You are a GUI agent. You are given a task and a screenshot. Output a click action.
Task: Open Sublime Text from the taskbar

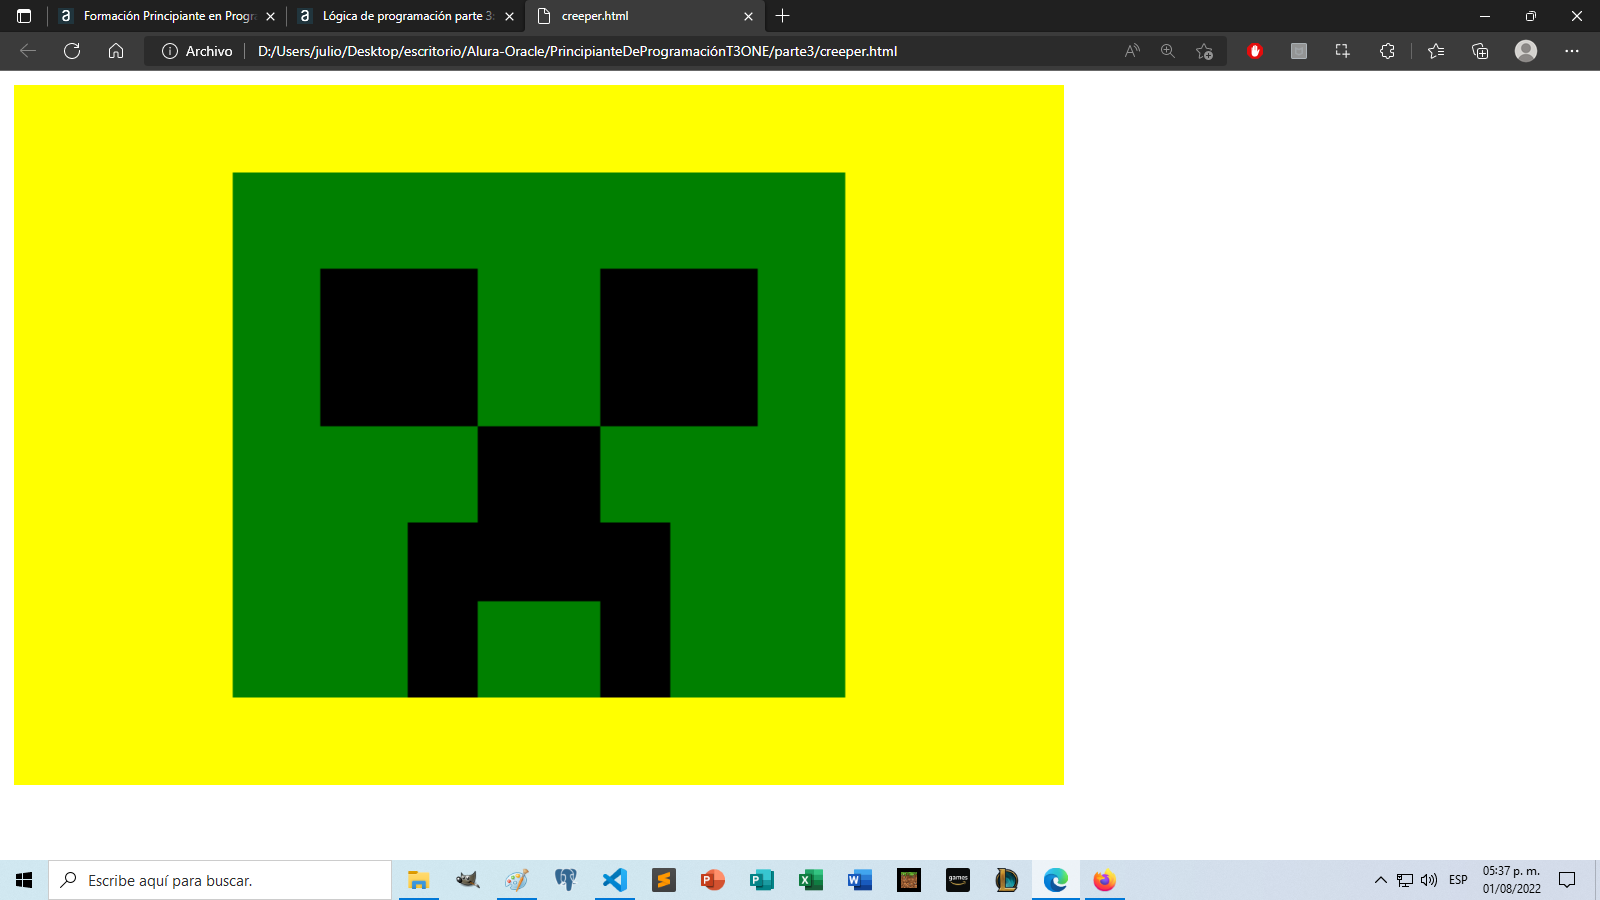663,880
